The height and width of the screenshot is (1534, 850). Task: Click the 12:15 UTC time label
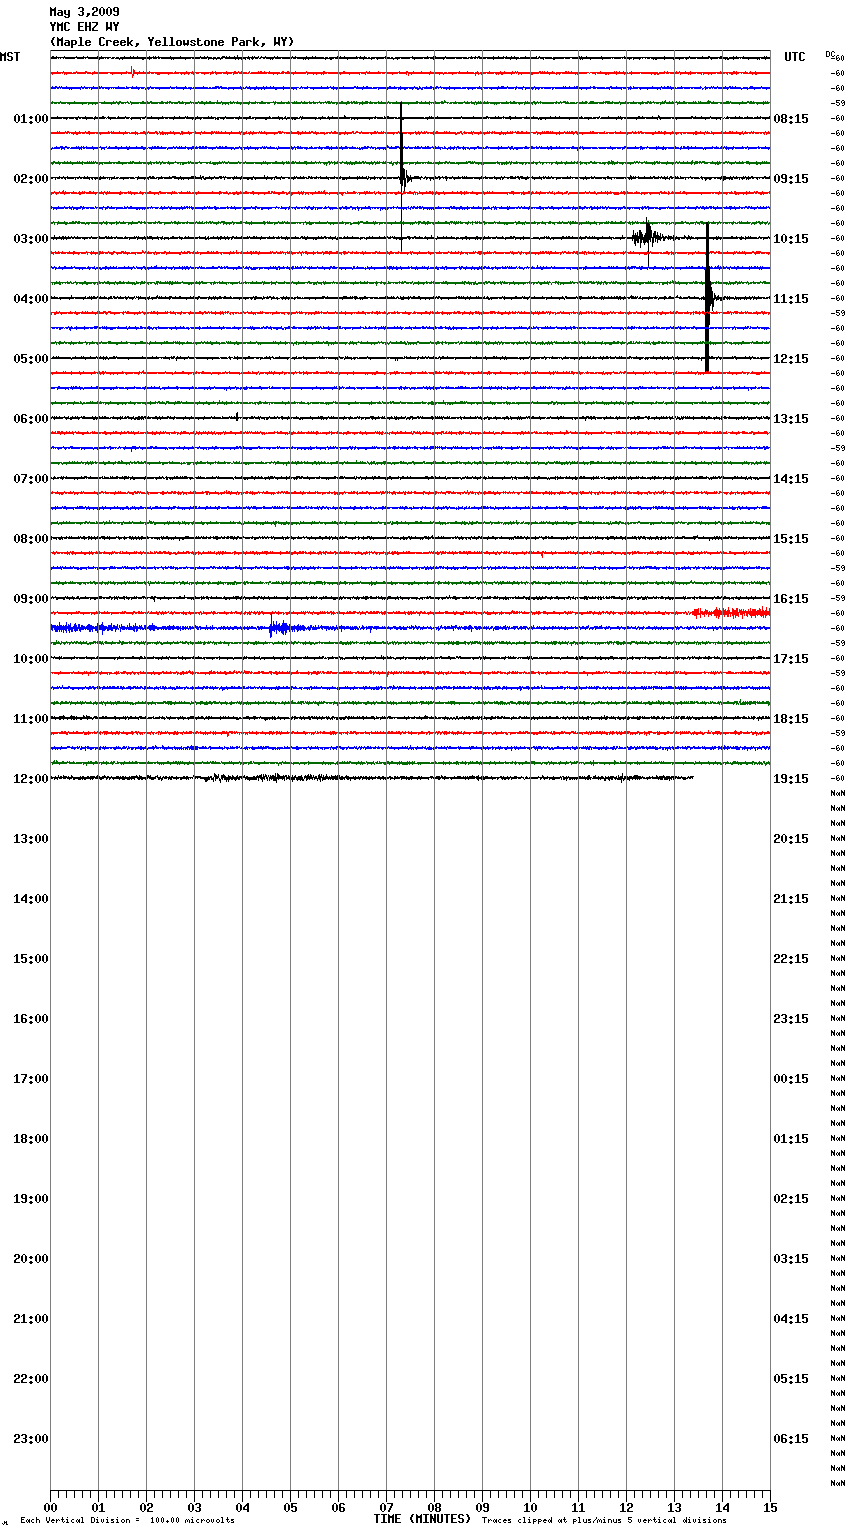[791, 359]
